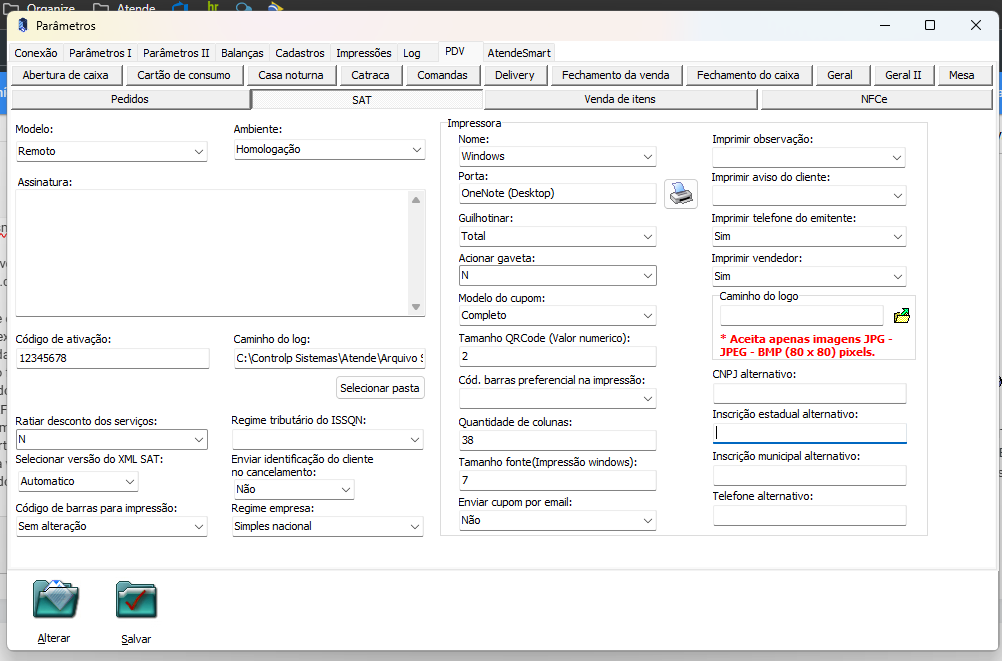The height and width of the screenshot is (661, 1002).
Task: Switch to the Parâmetros I tab
Action: pyautogui.click(x=100, y=53)
